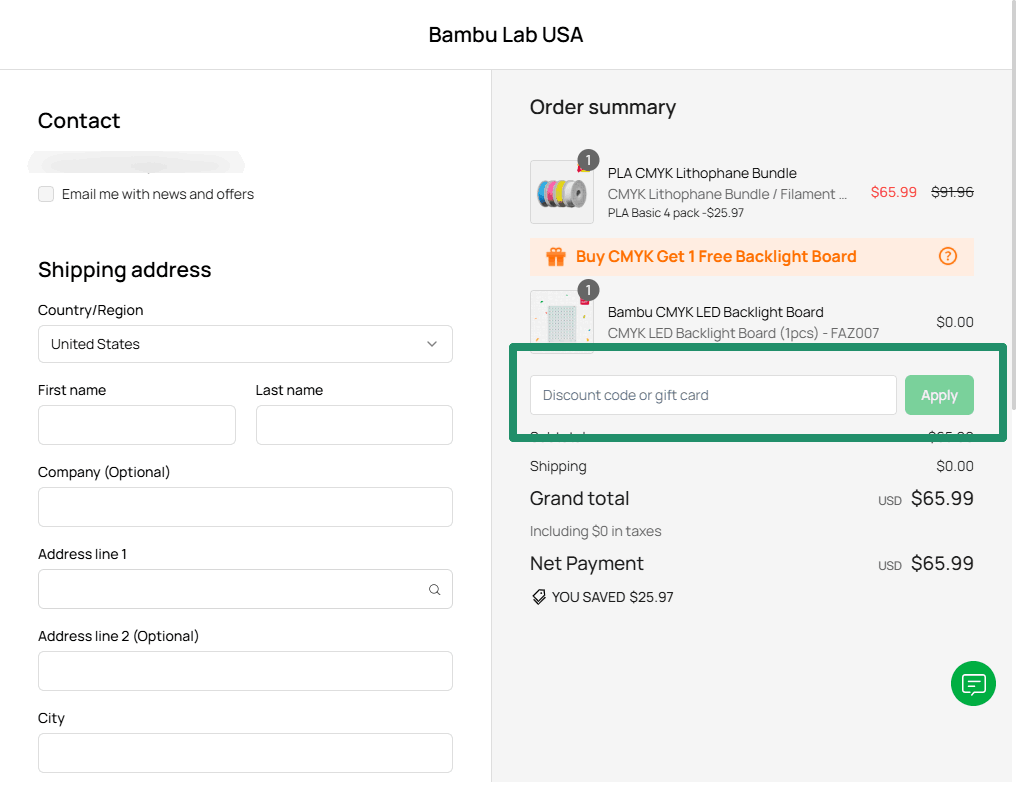Click Bambu Lab USA store title
The image size is (1016, 786).
pyautogui.click(x=506, y=34)
